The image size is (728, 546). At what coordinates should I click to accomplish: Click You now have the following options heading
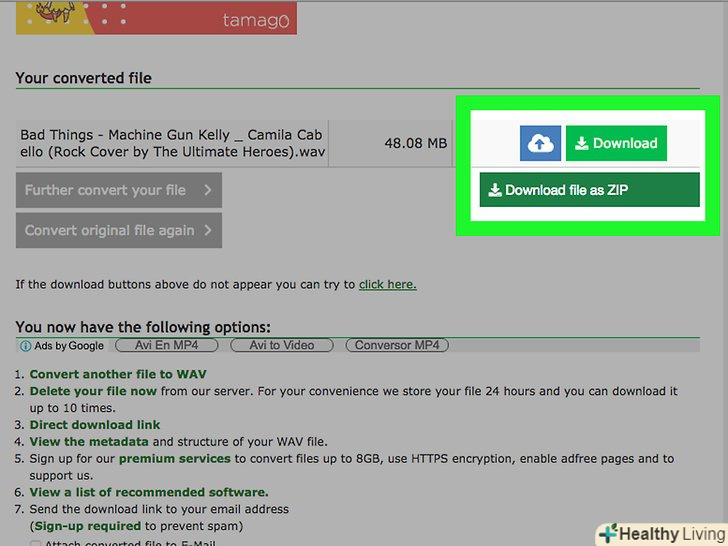pyautogui.click(x=143, y=327)
